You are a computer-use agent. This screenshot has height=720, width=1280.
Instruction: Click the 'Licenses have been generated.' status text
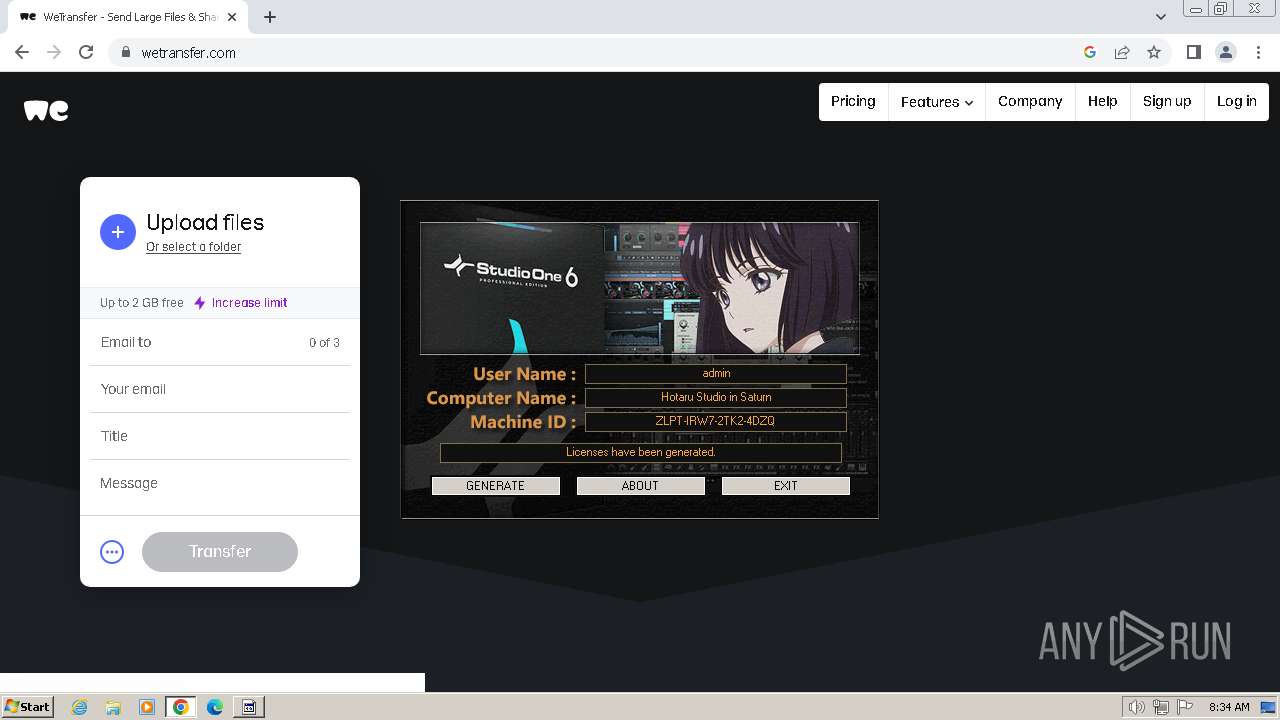coord(641,452)
